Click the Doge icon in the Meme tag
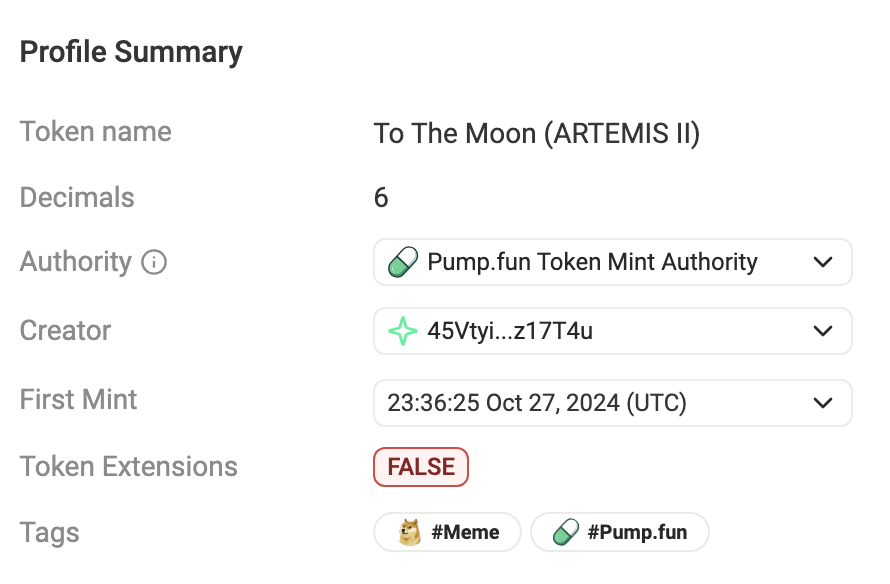Image resolution: width=890 pixels, height=584 pixels. point(410,532)
